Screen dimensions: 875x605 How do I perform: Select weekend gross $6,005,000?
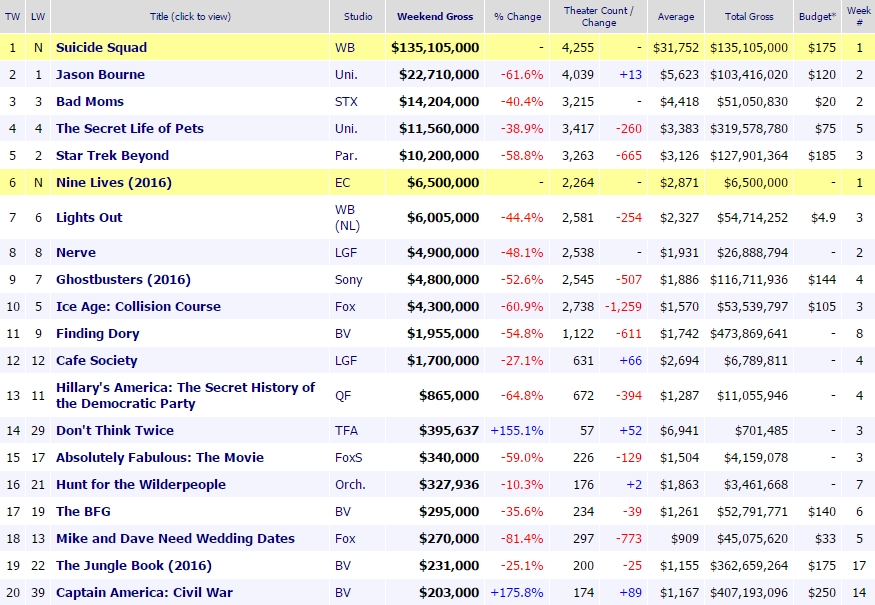click(x=443, y=217)
